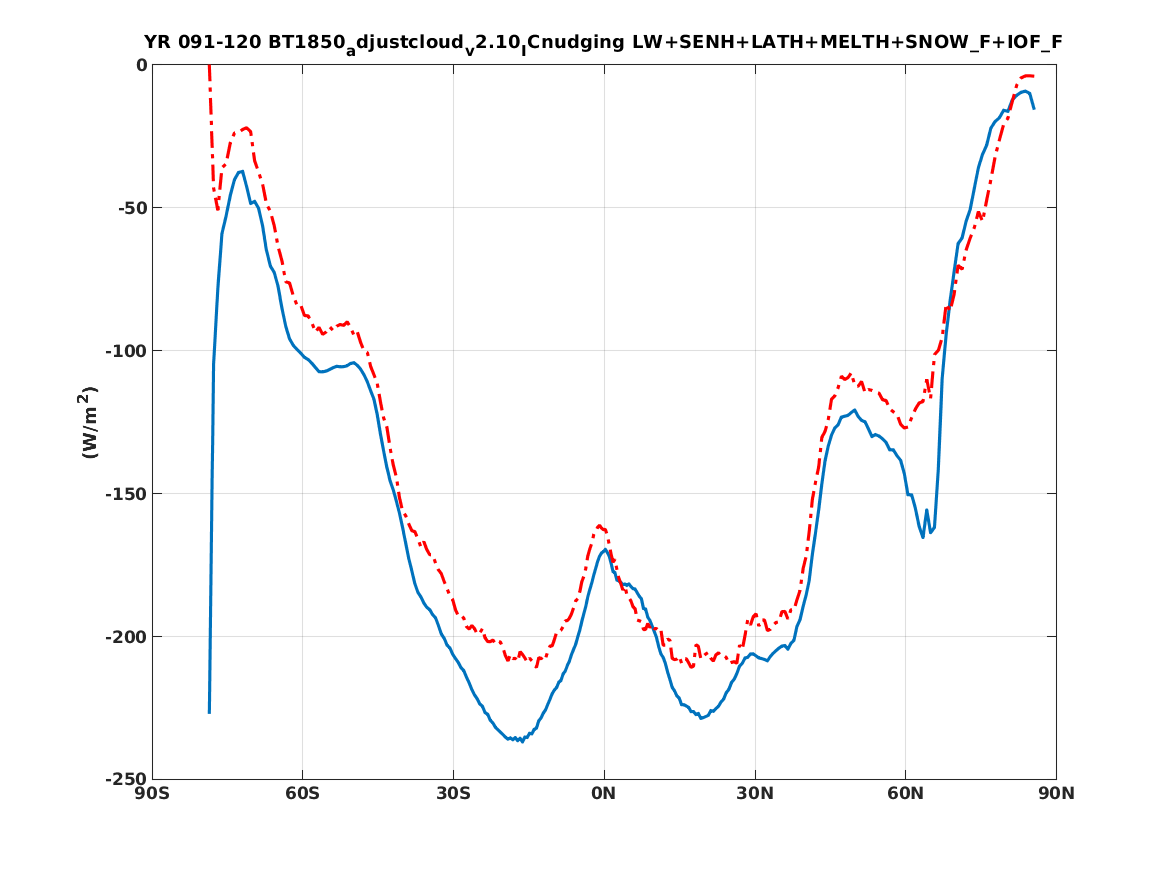Viewport: 1167px width, 875px height.
Task: Click the 30S x-axis tick label
Action: 453,794
